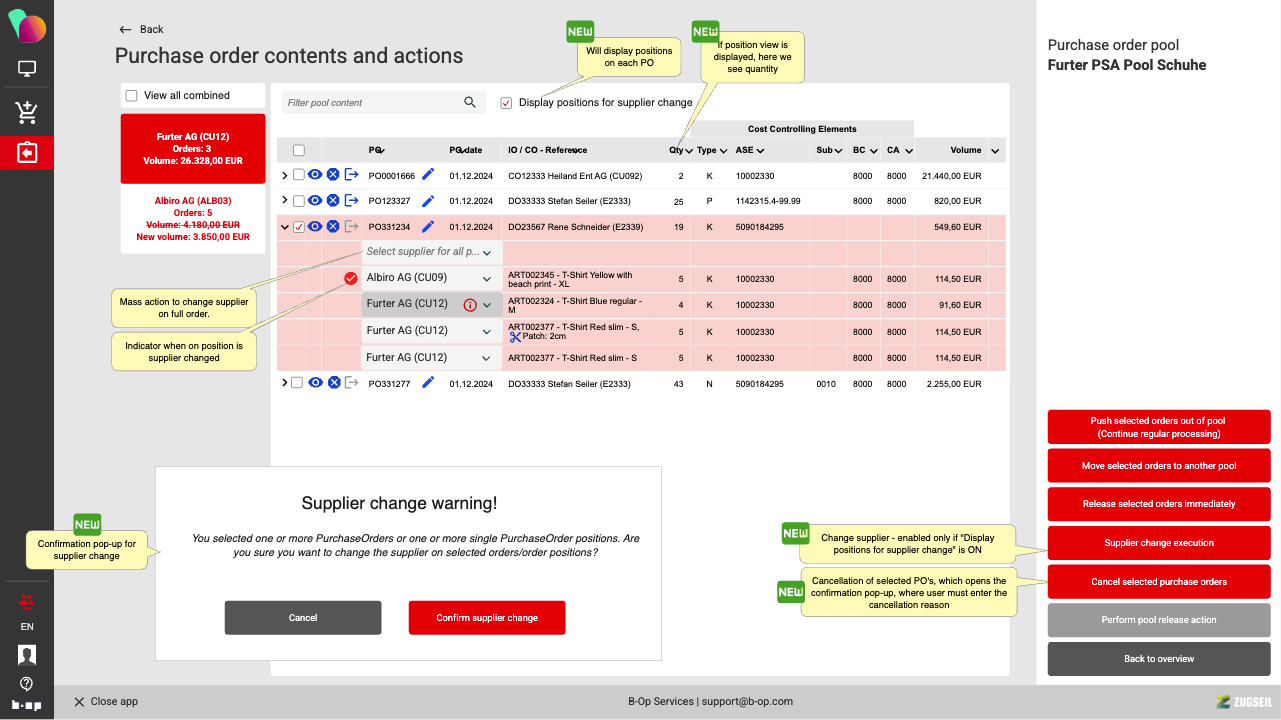Open the shopping cart icon in sidebar
This screenshot has width=1281, height=720.
27,112
